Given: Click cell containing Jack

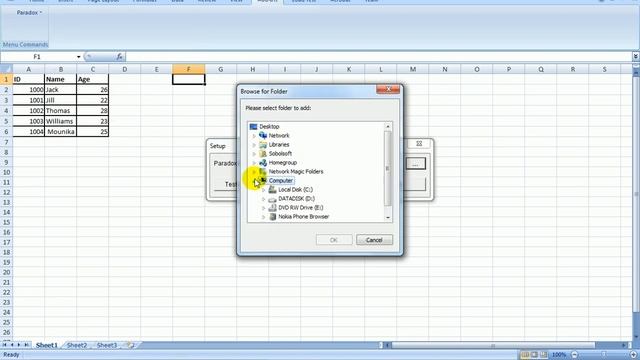Looking at the screenshot, I should pyautogui.click(x=60, y=89).
